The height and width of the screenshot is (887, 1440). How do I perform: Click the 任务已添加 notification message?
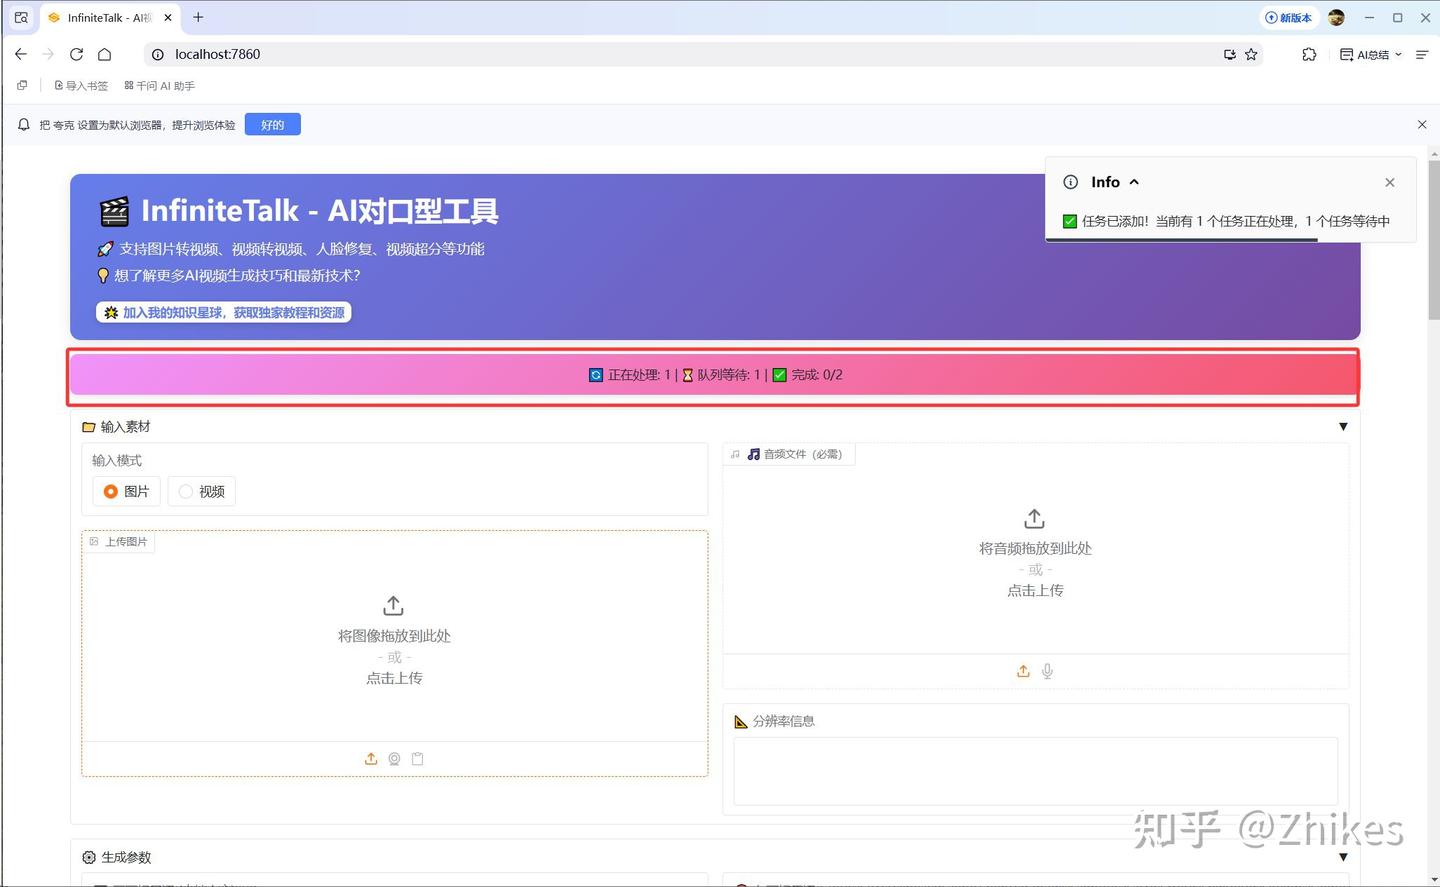click(1226, 221)
